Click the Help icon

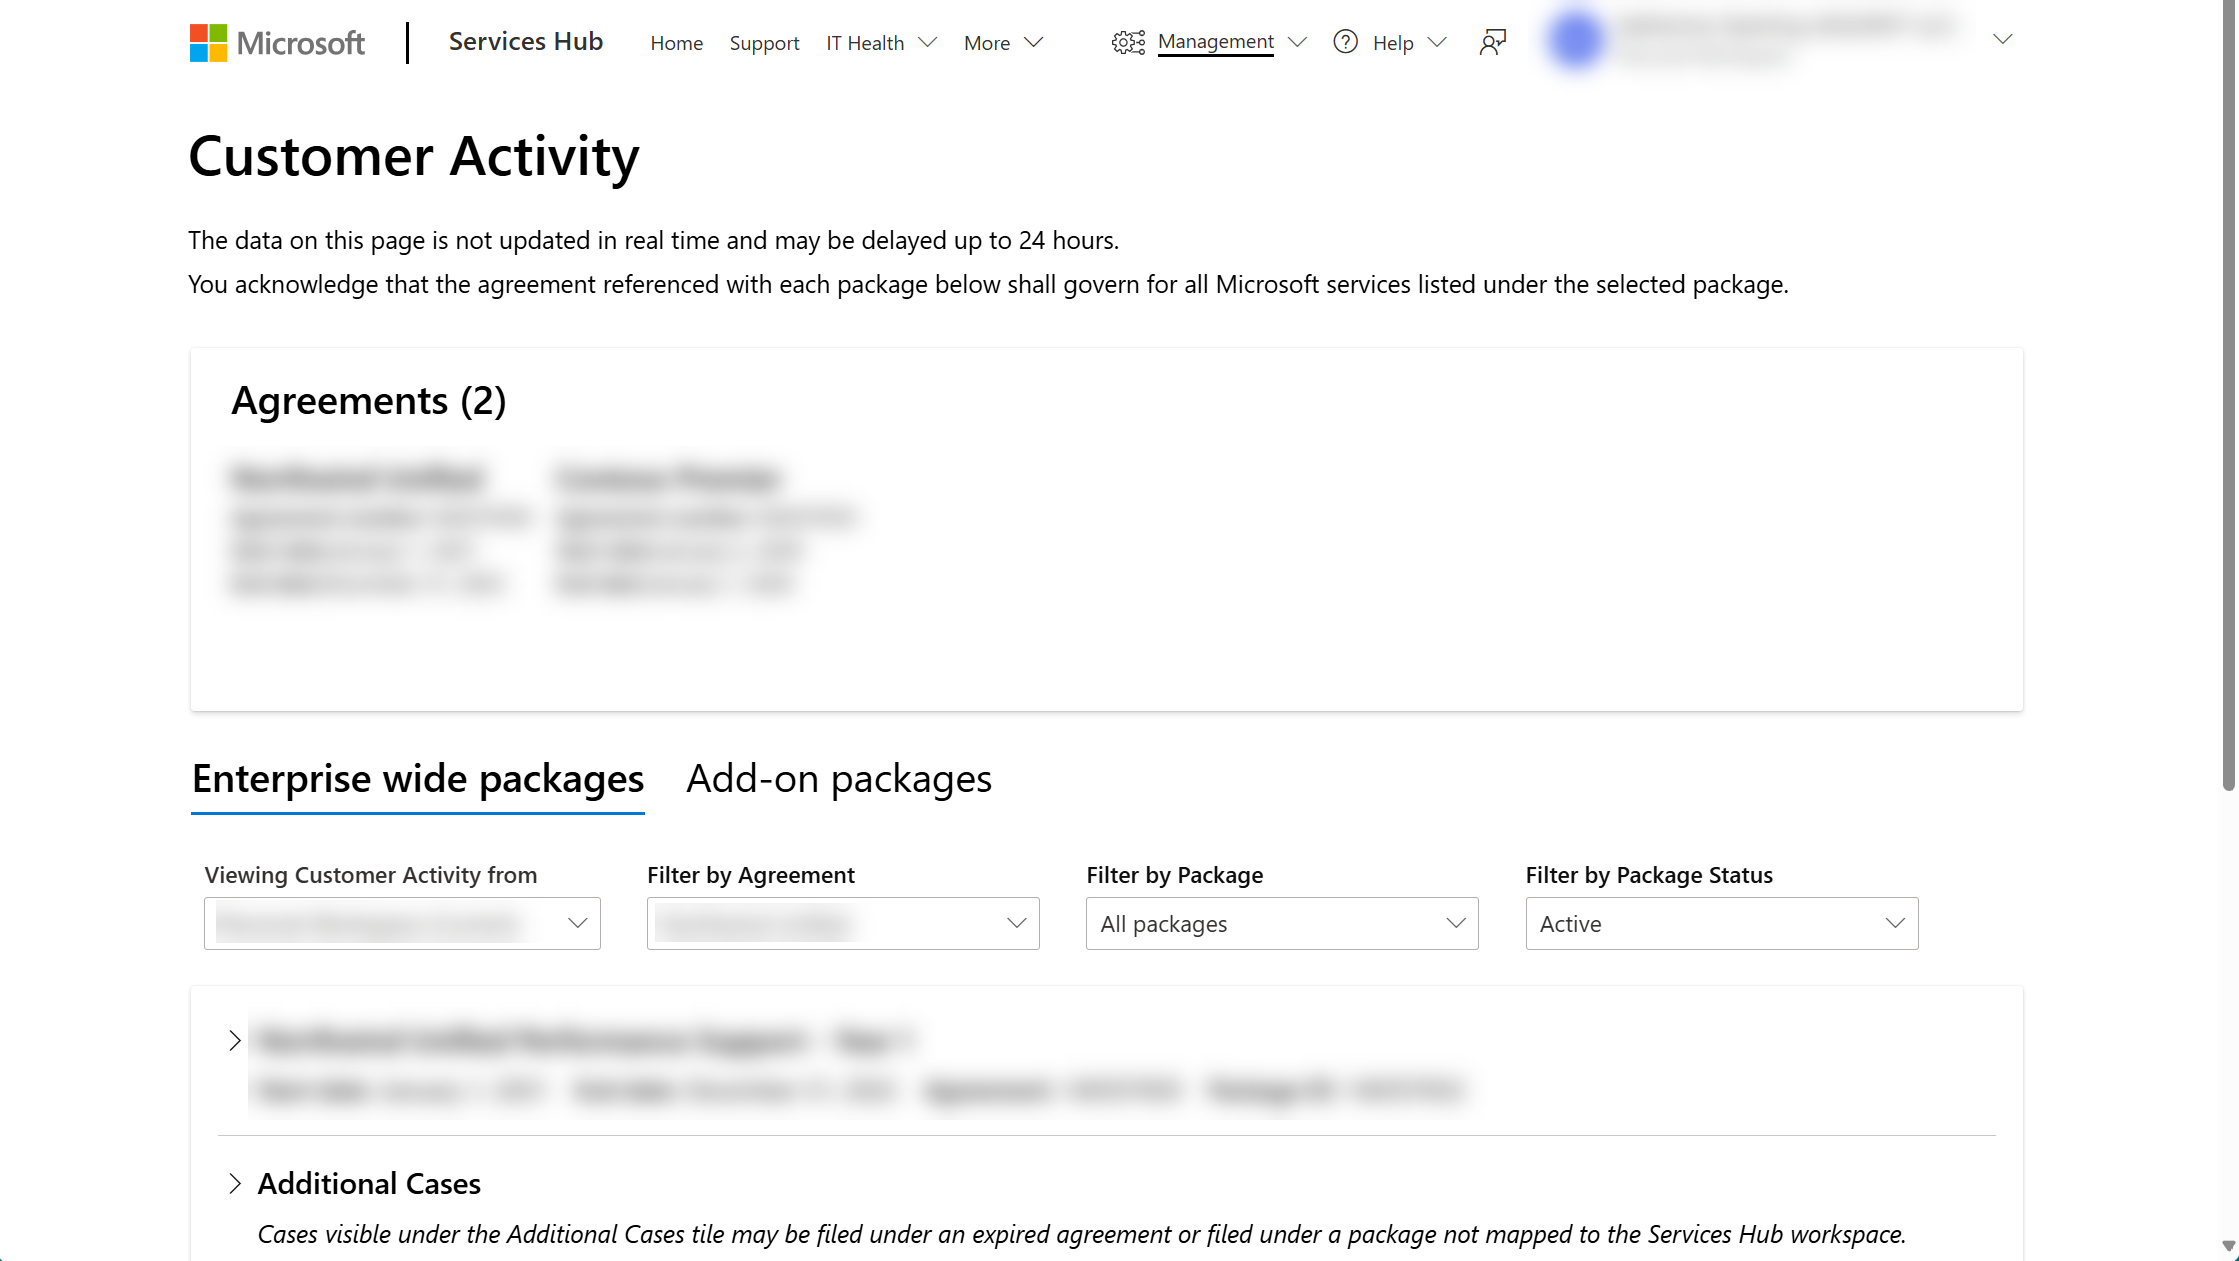(x=1347, y=42)
